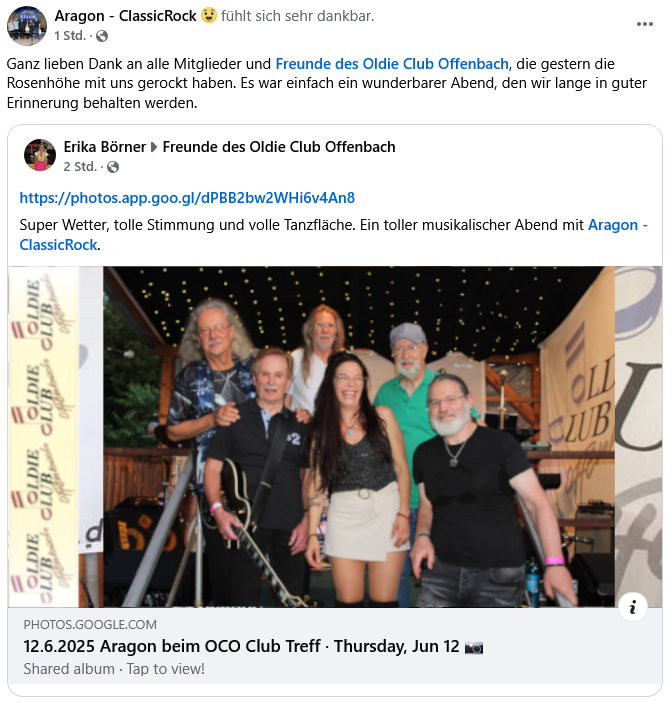Click Aragon - ClassicRock profile picture
This screenshot has width=672, height=702.
[x=27, y=26]
